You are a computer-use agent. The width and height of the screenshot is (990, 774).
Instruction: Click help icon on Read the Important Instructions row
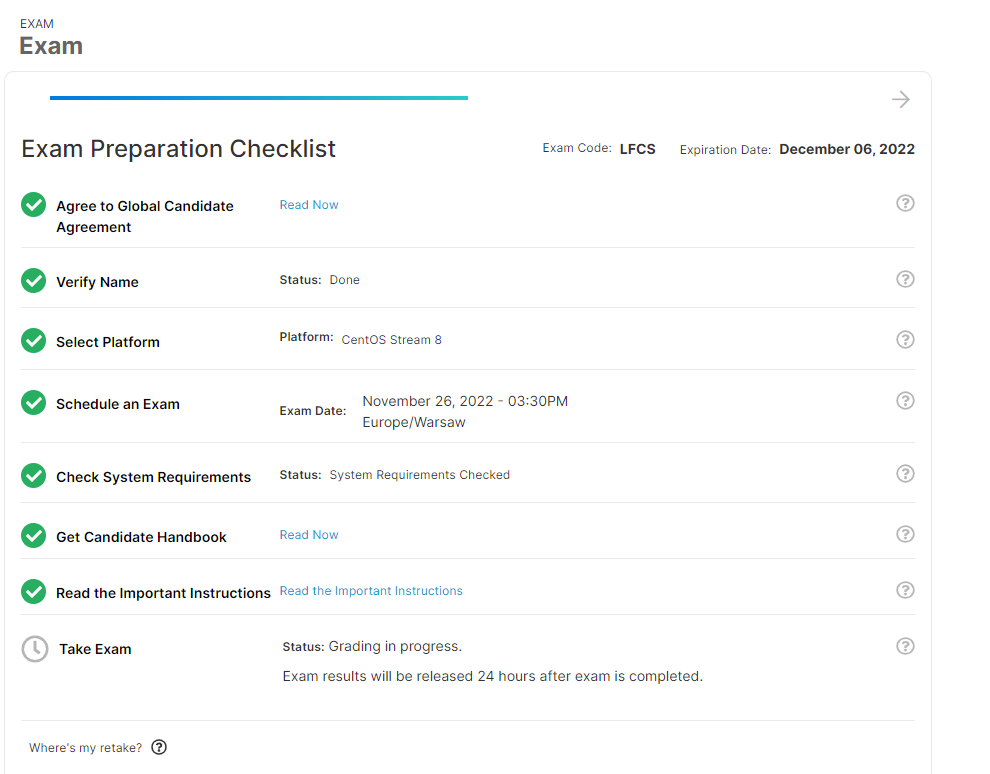point(905,590)
